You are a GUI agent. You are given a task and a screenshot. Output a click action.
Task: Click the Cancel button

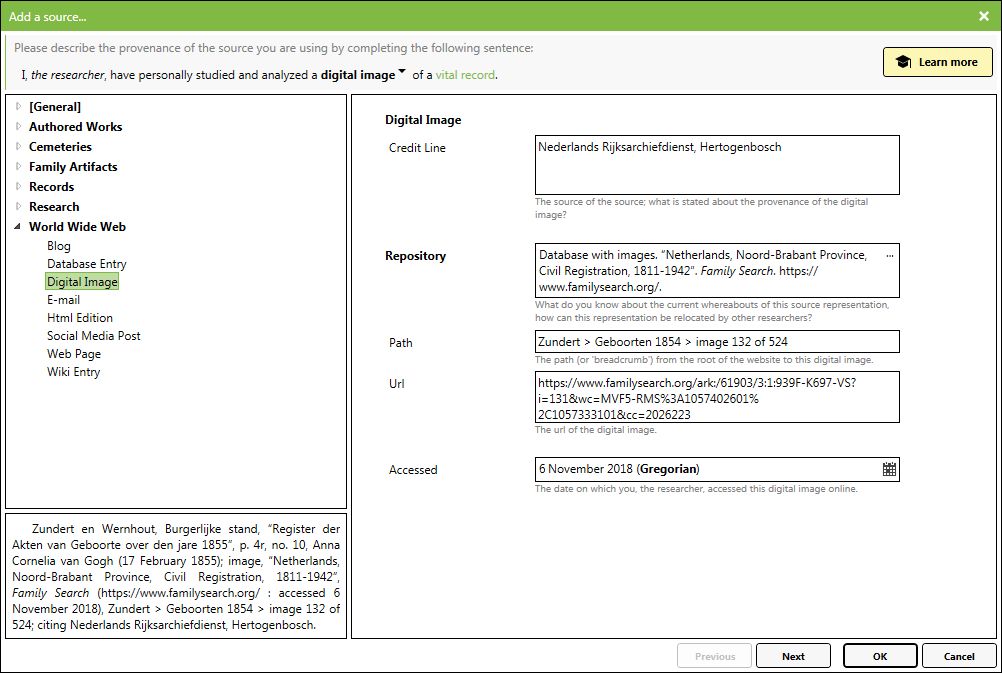coord(958,656)
